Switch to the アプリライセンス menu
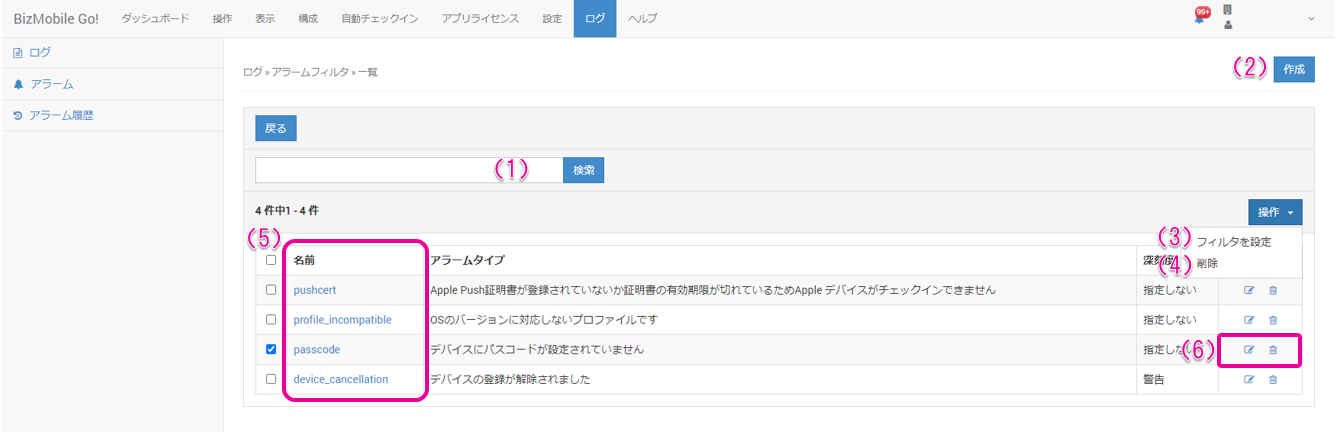Screen dimensions: 1336x434 point(480,19)
